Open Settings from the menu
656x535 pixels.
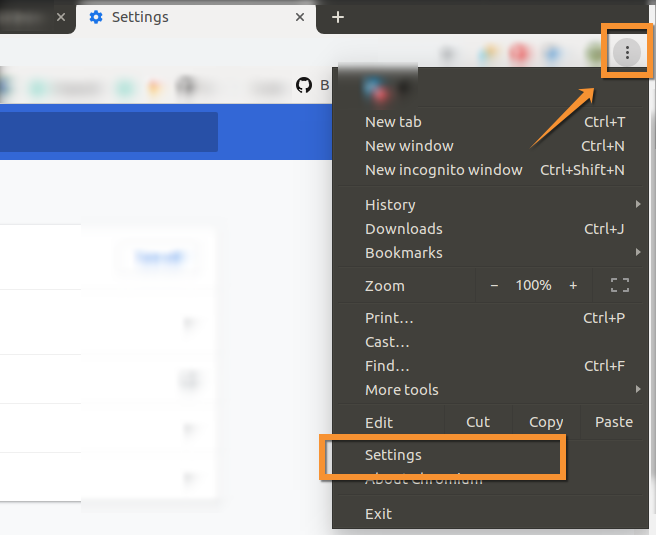[393, 455]
